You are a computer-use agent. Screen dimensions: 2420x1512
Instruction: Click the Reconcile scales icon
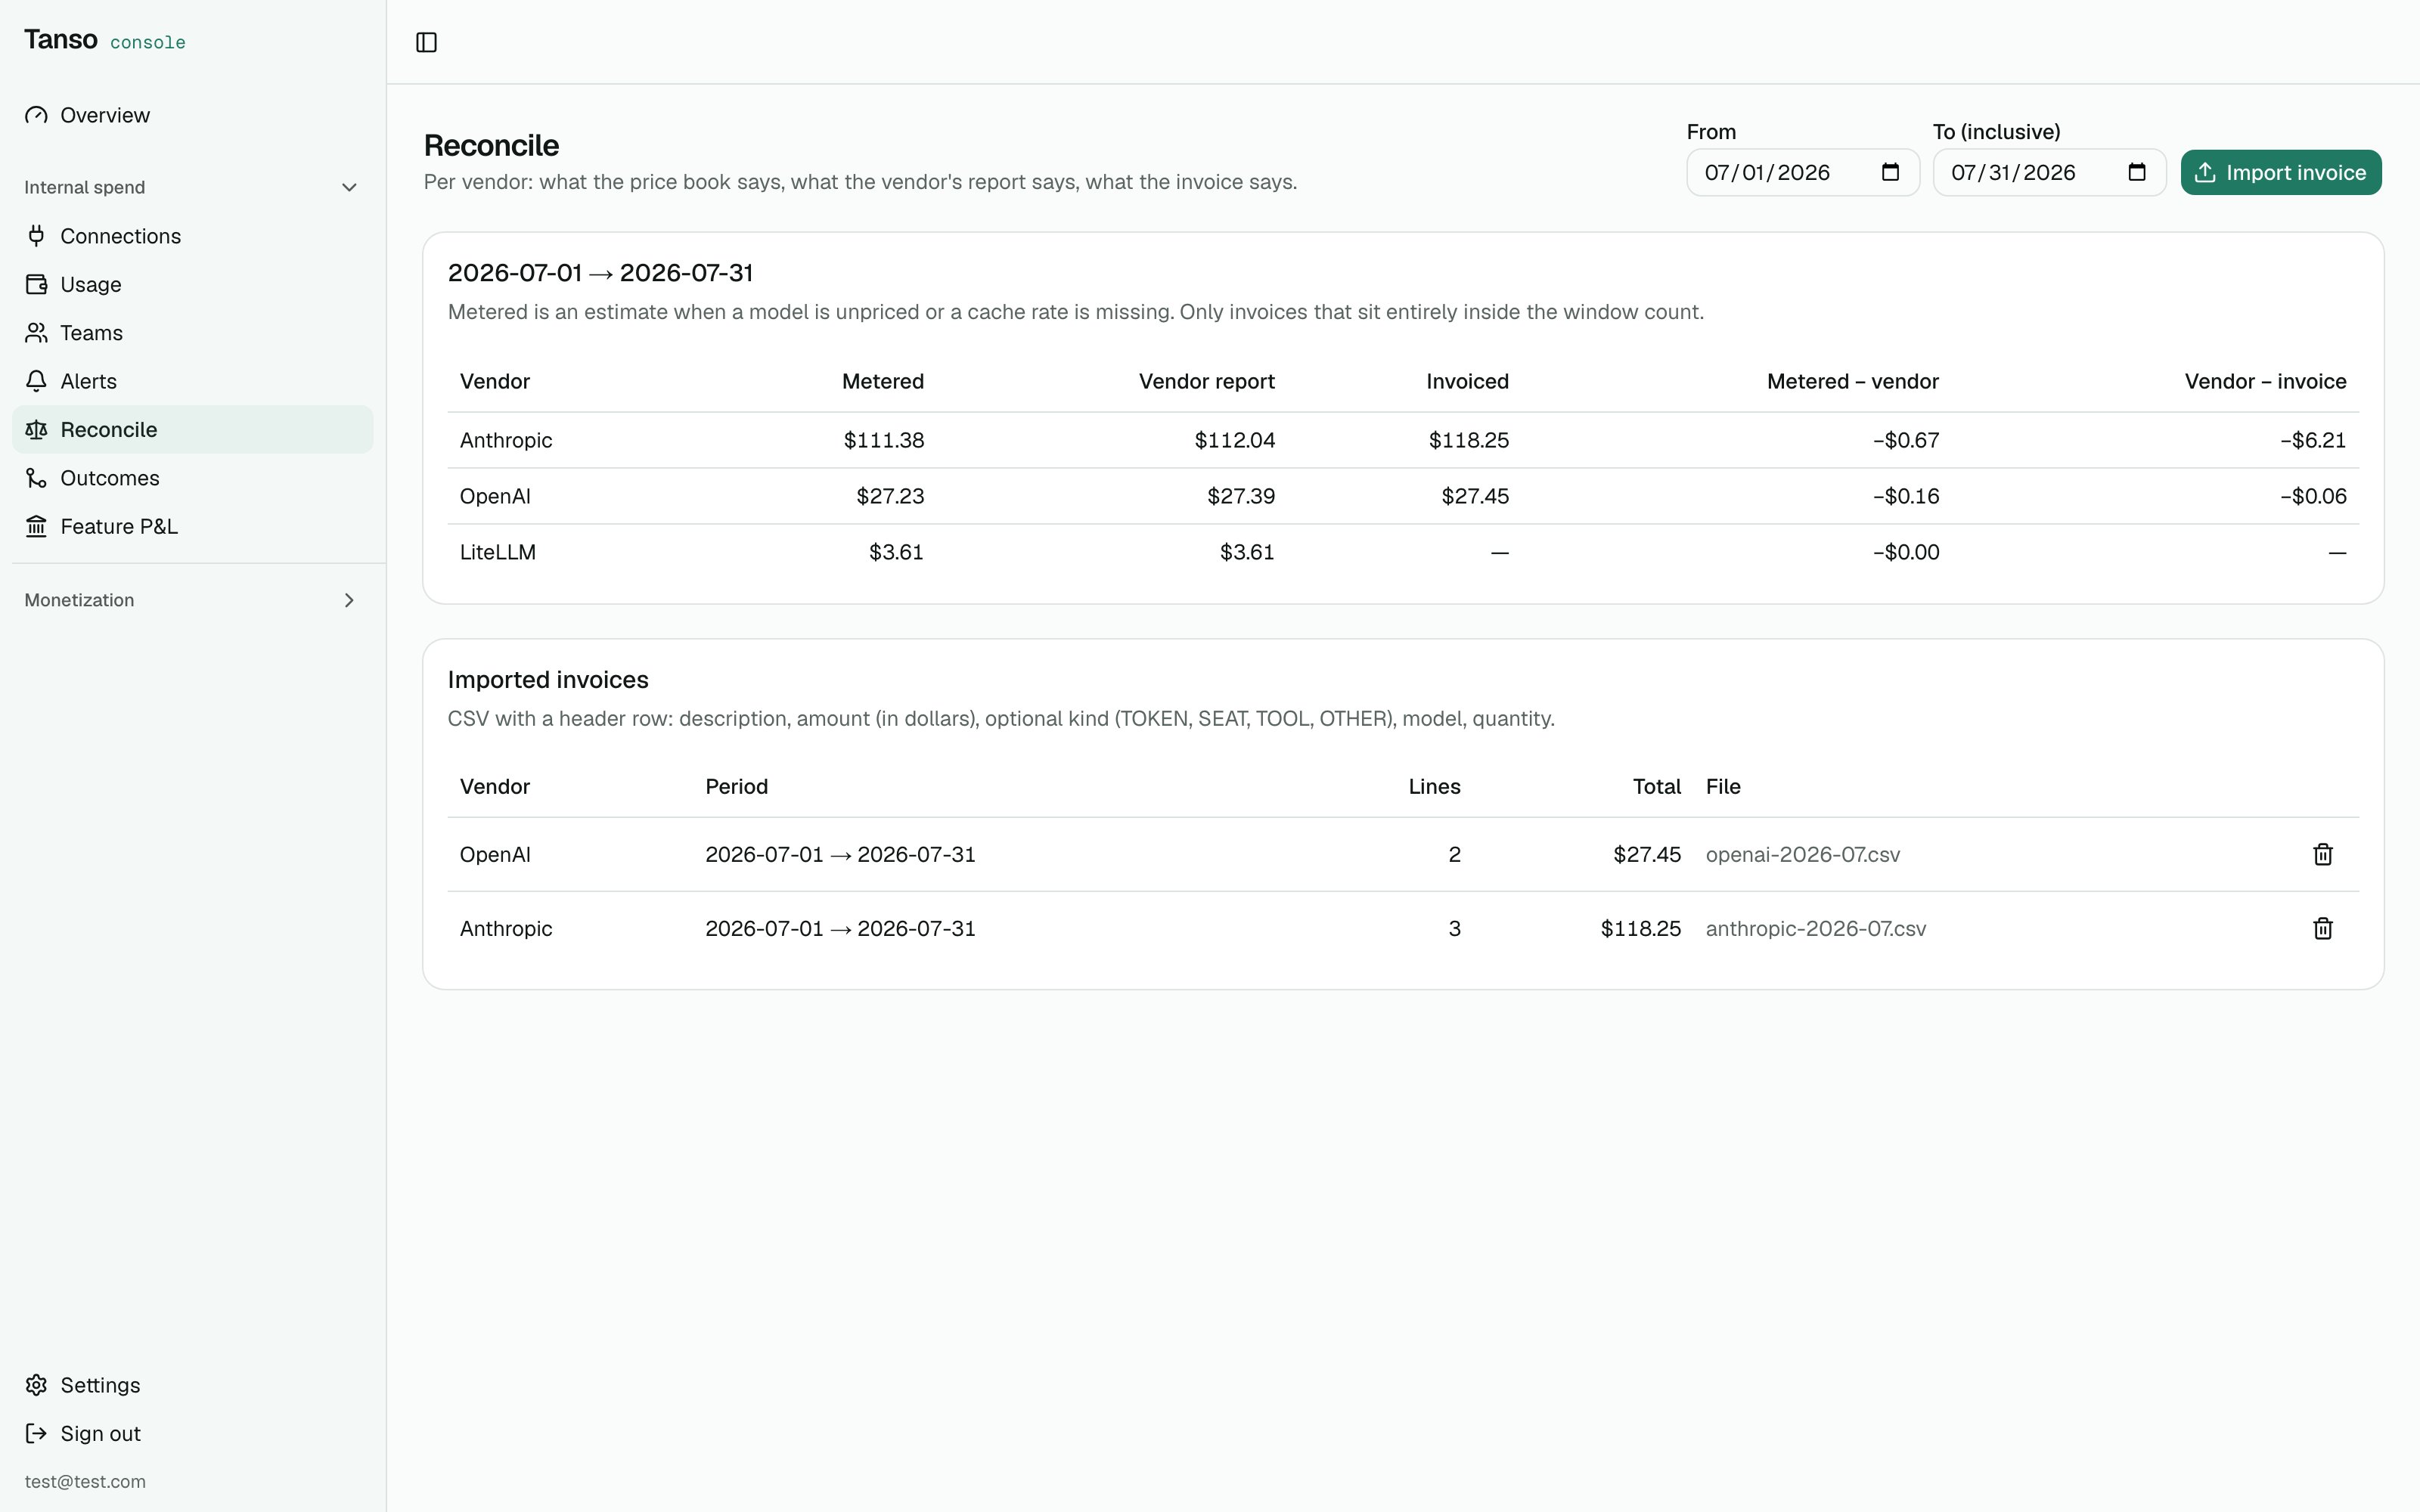(36, 430)
